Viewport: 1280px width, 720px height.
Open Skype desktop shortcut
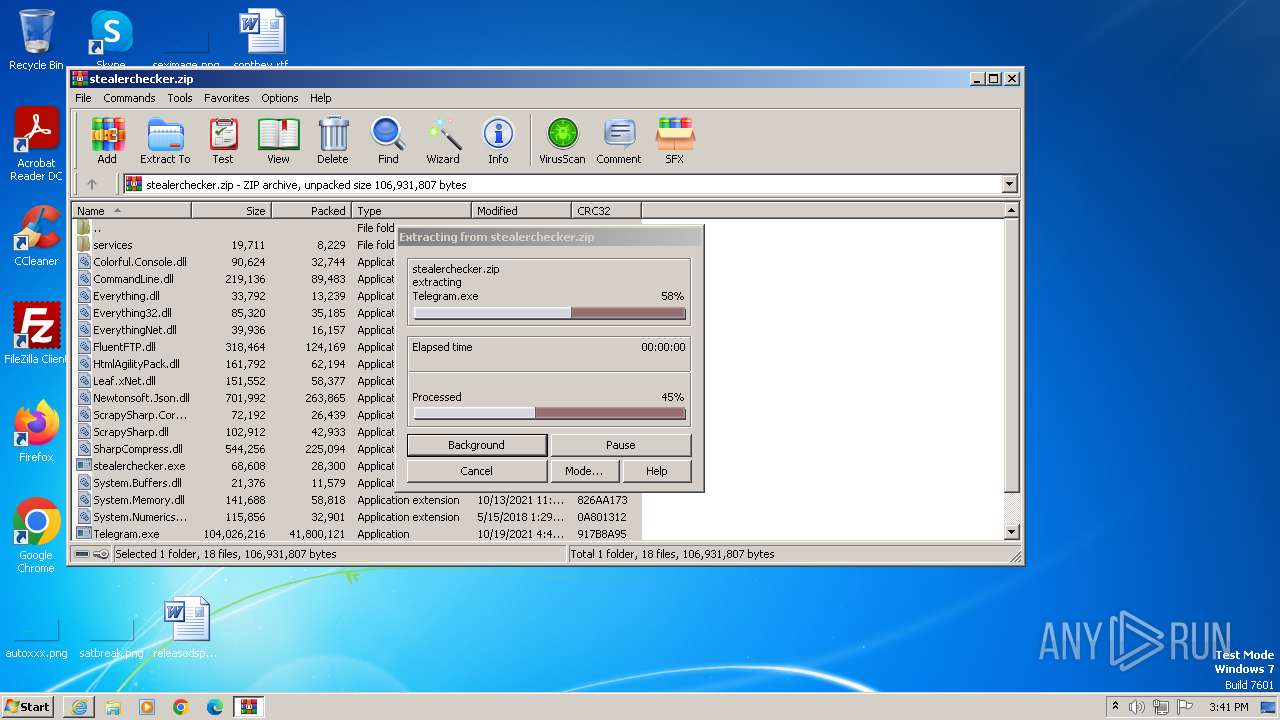(110, 38)
